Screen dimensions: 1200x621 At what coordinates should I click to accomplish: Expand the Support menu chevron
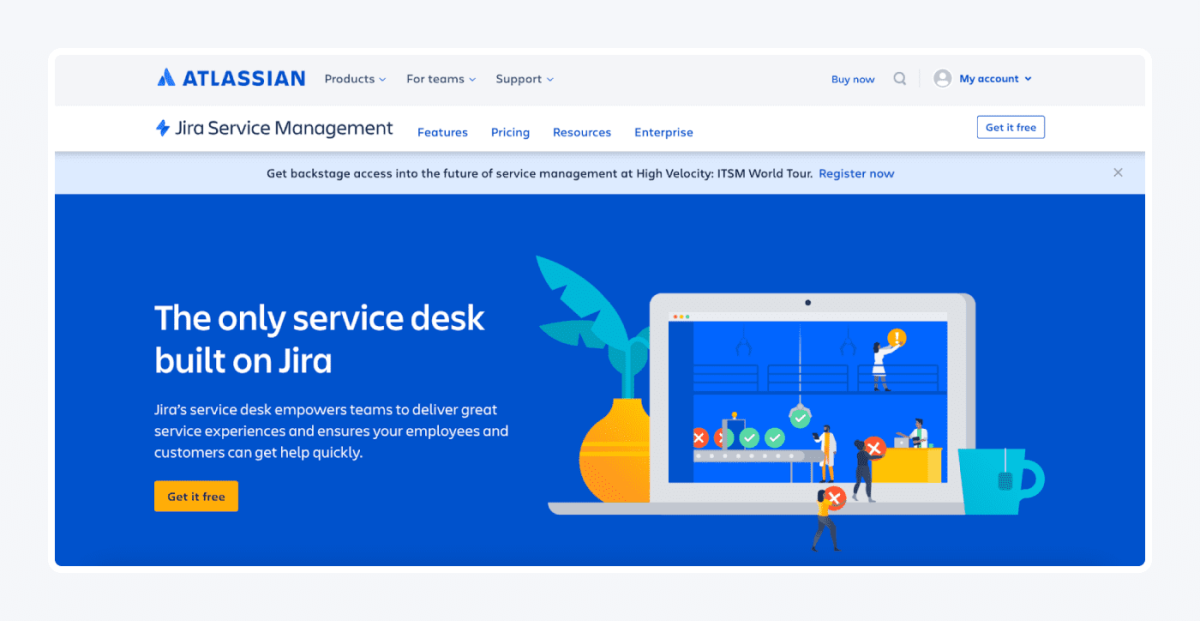pos(552,79)
